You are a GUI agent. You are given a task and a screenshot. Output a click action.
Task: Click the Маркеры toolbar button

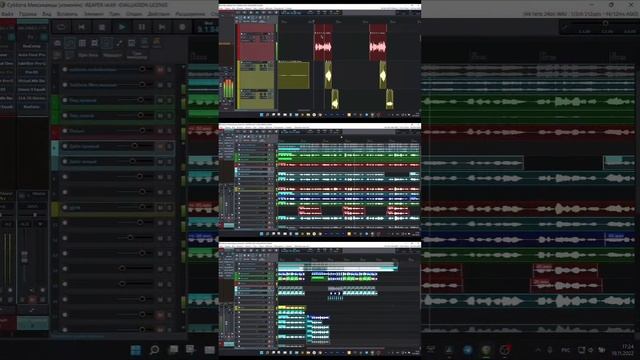(112, 55)
